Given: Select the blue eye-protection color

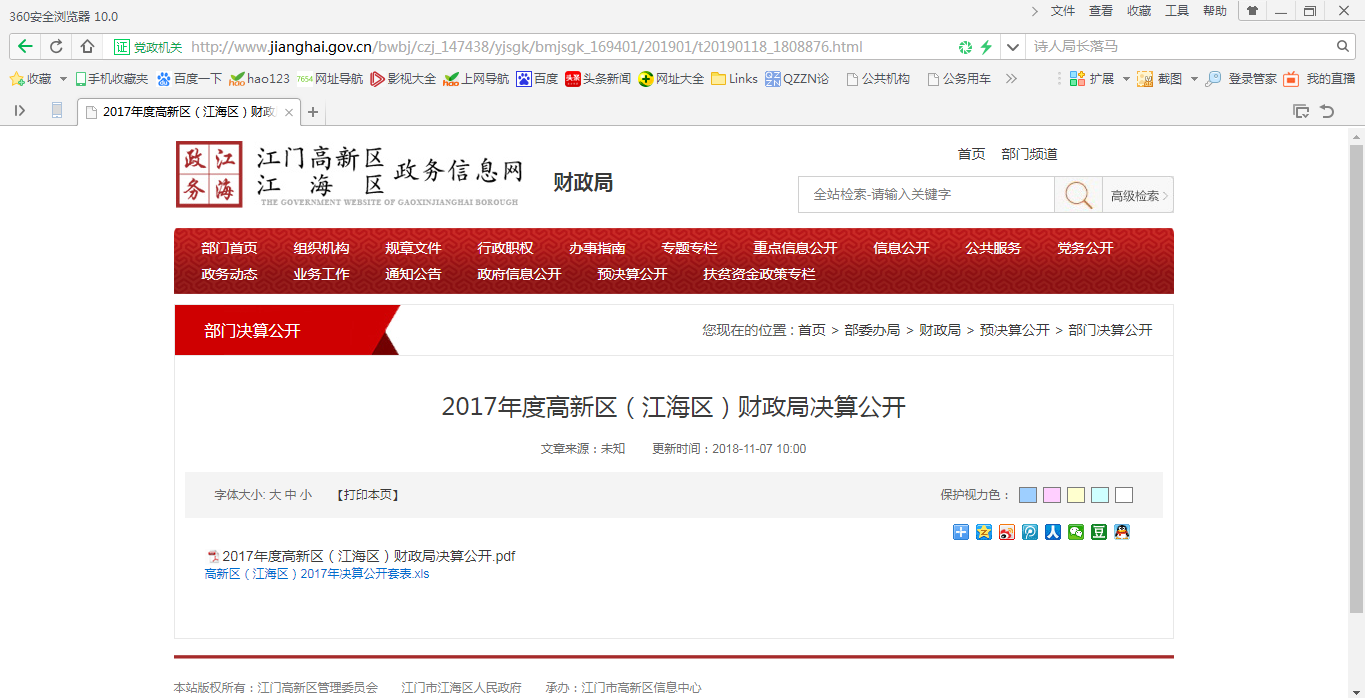Looking at the screenshot, I should (x=1028, y=495).
